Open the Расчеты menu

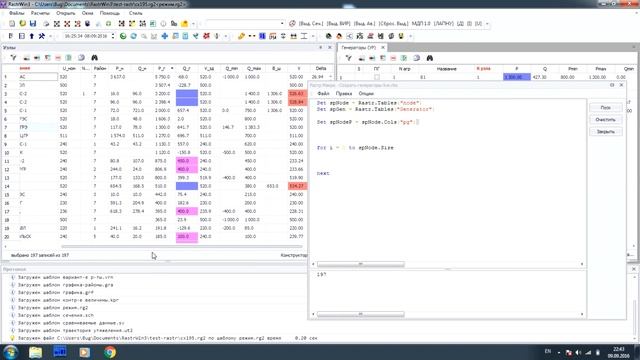pyautogui.click(x=40, y=13)
